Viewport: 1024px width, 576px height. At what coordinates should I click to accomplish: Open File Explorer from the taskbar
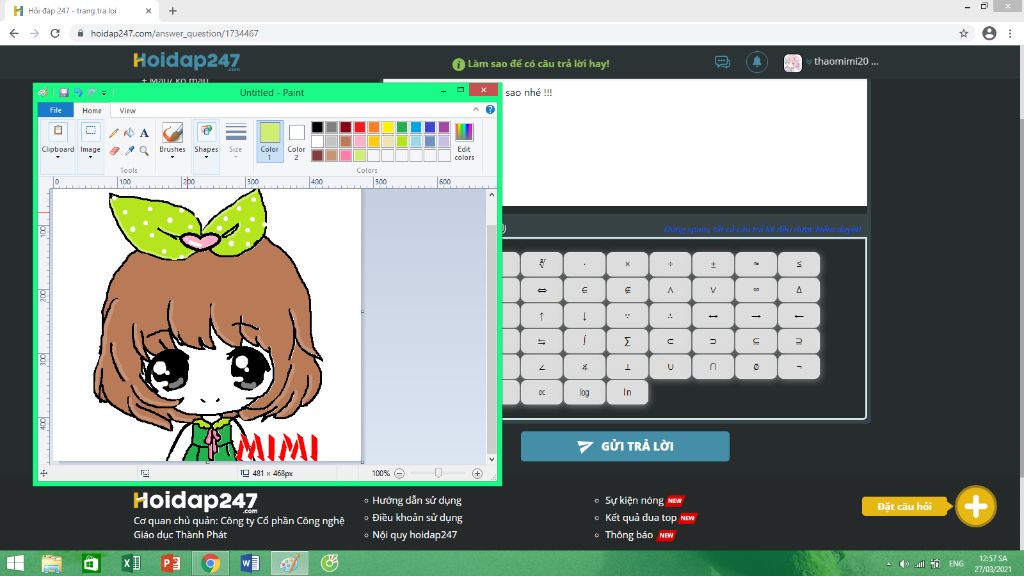coord(52,563)
